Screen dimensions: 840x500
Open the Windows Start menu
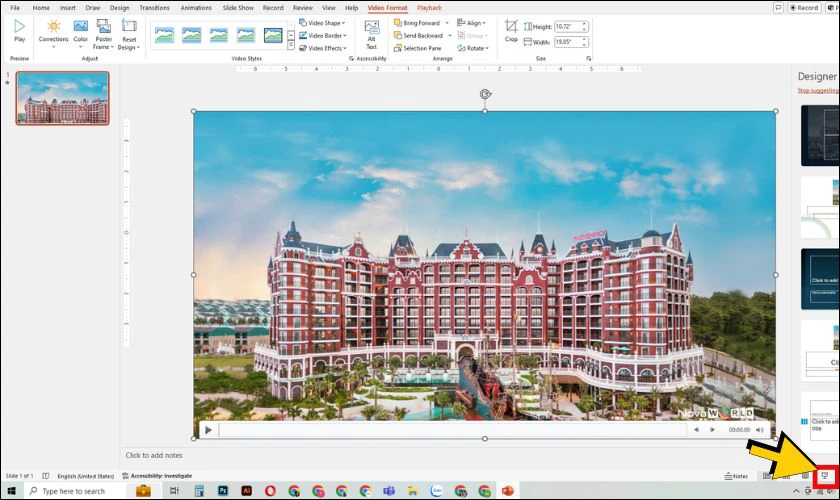11,491
